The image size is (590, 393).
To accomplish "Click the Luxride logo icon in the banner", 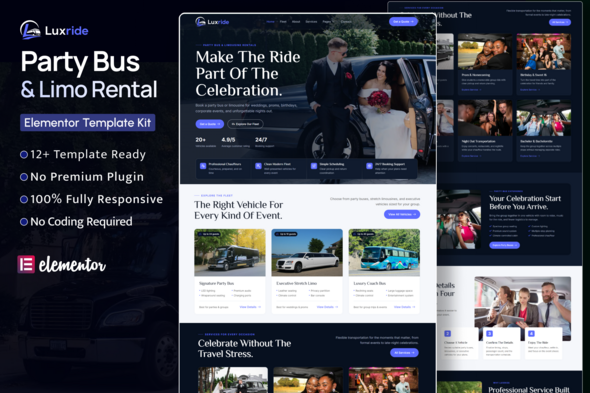I will [x=30, y=30].
